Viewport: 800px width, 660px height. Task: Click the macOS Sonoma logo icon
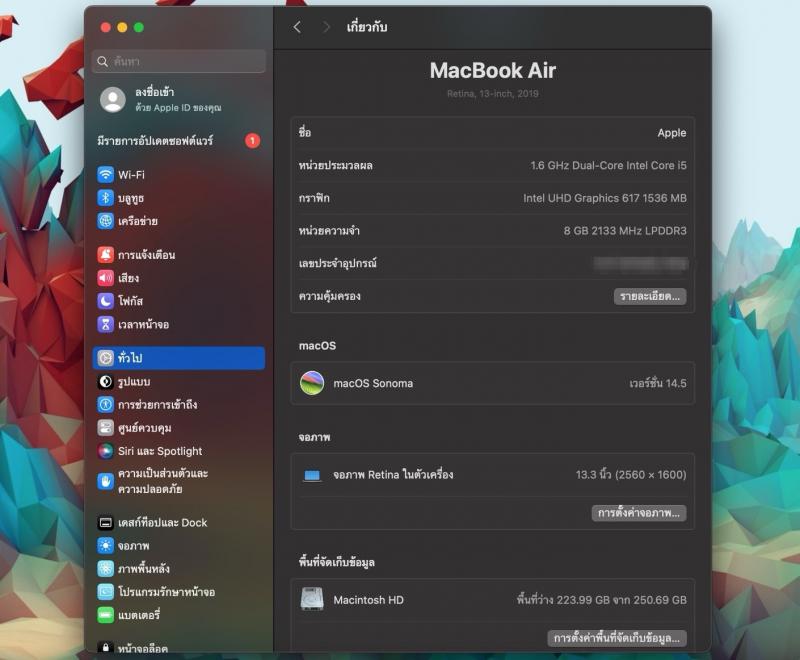(x=312, y=384)
